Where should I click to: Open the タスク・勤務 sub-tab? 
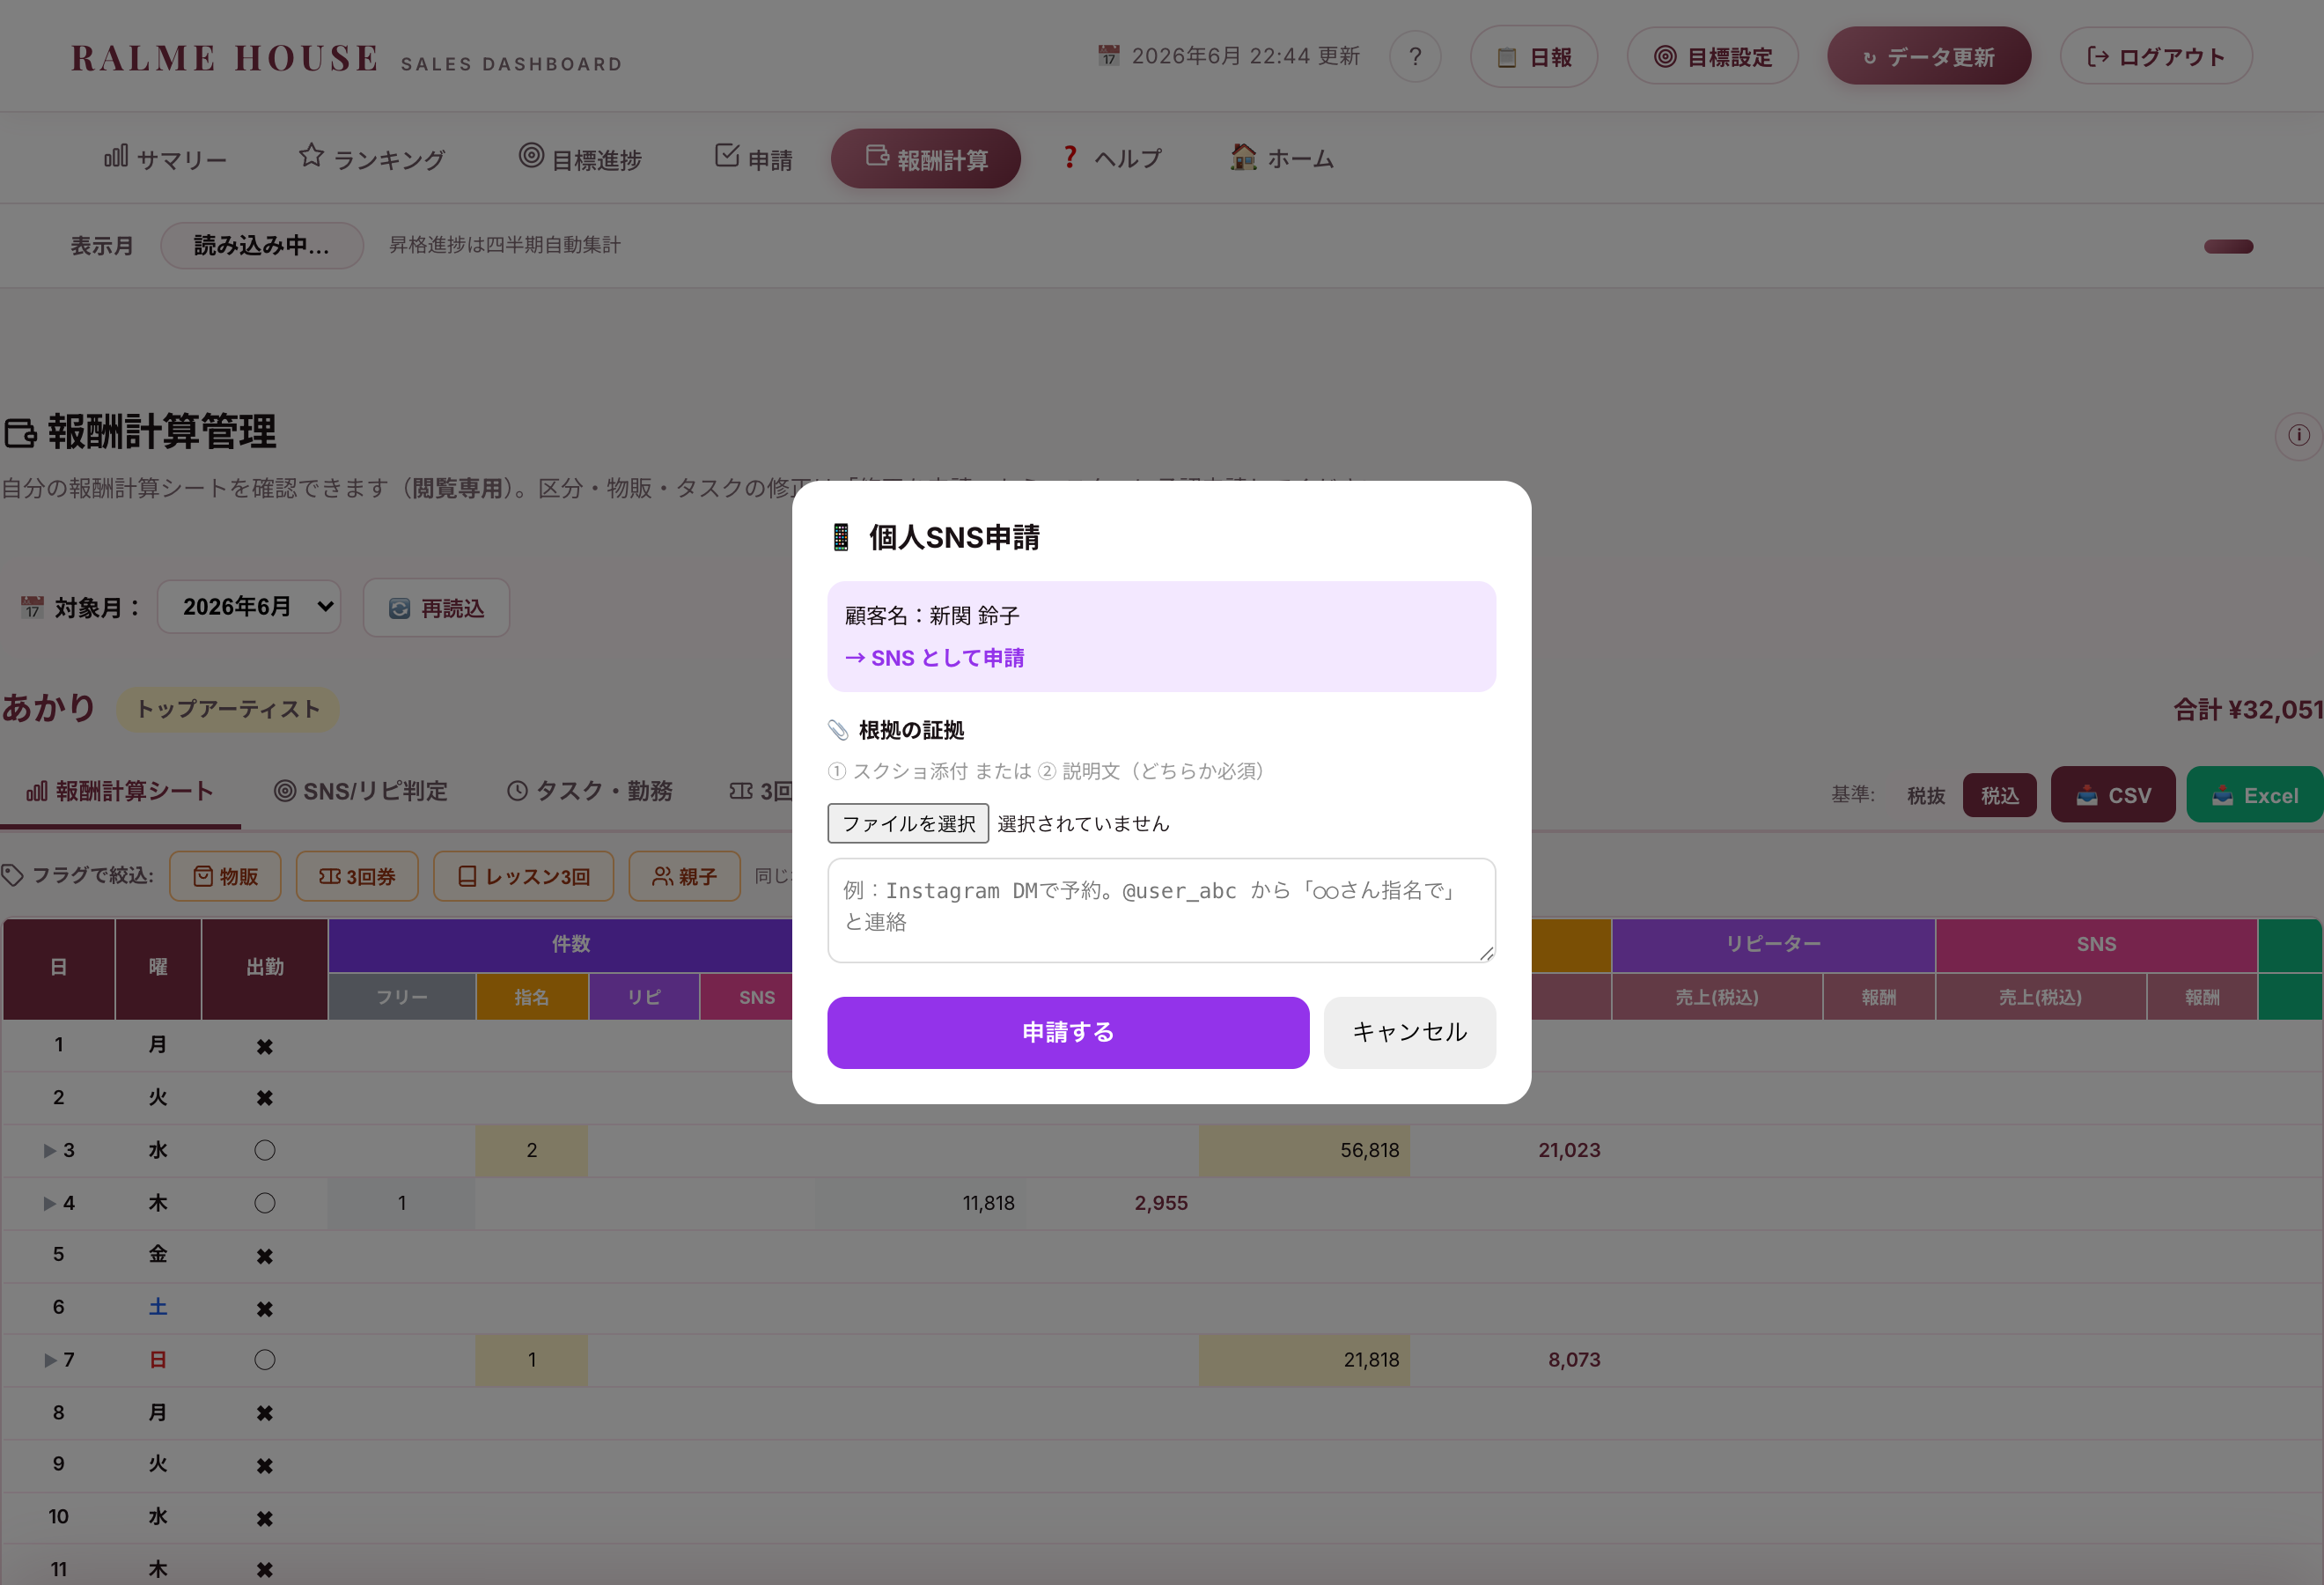(x=589, y=791)
